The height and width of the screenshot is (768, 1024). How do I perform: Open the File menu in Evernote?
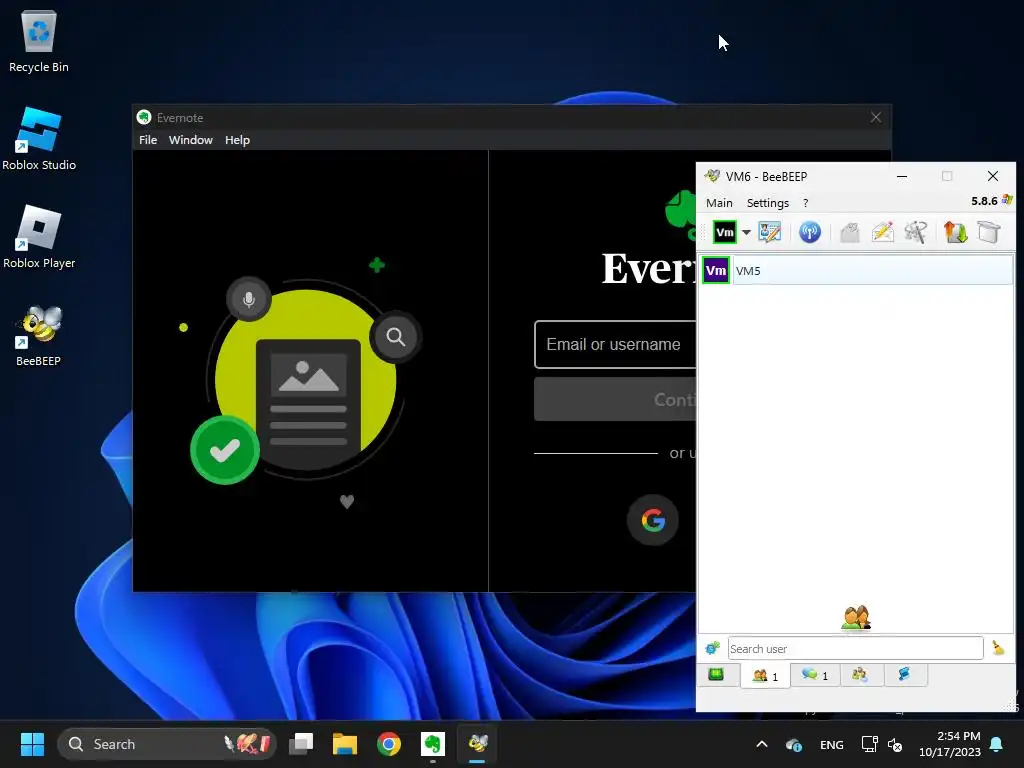(x=148, y=140)
